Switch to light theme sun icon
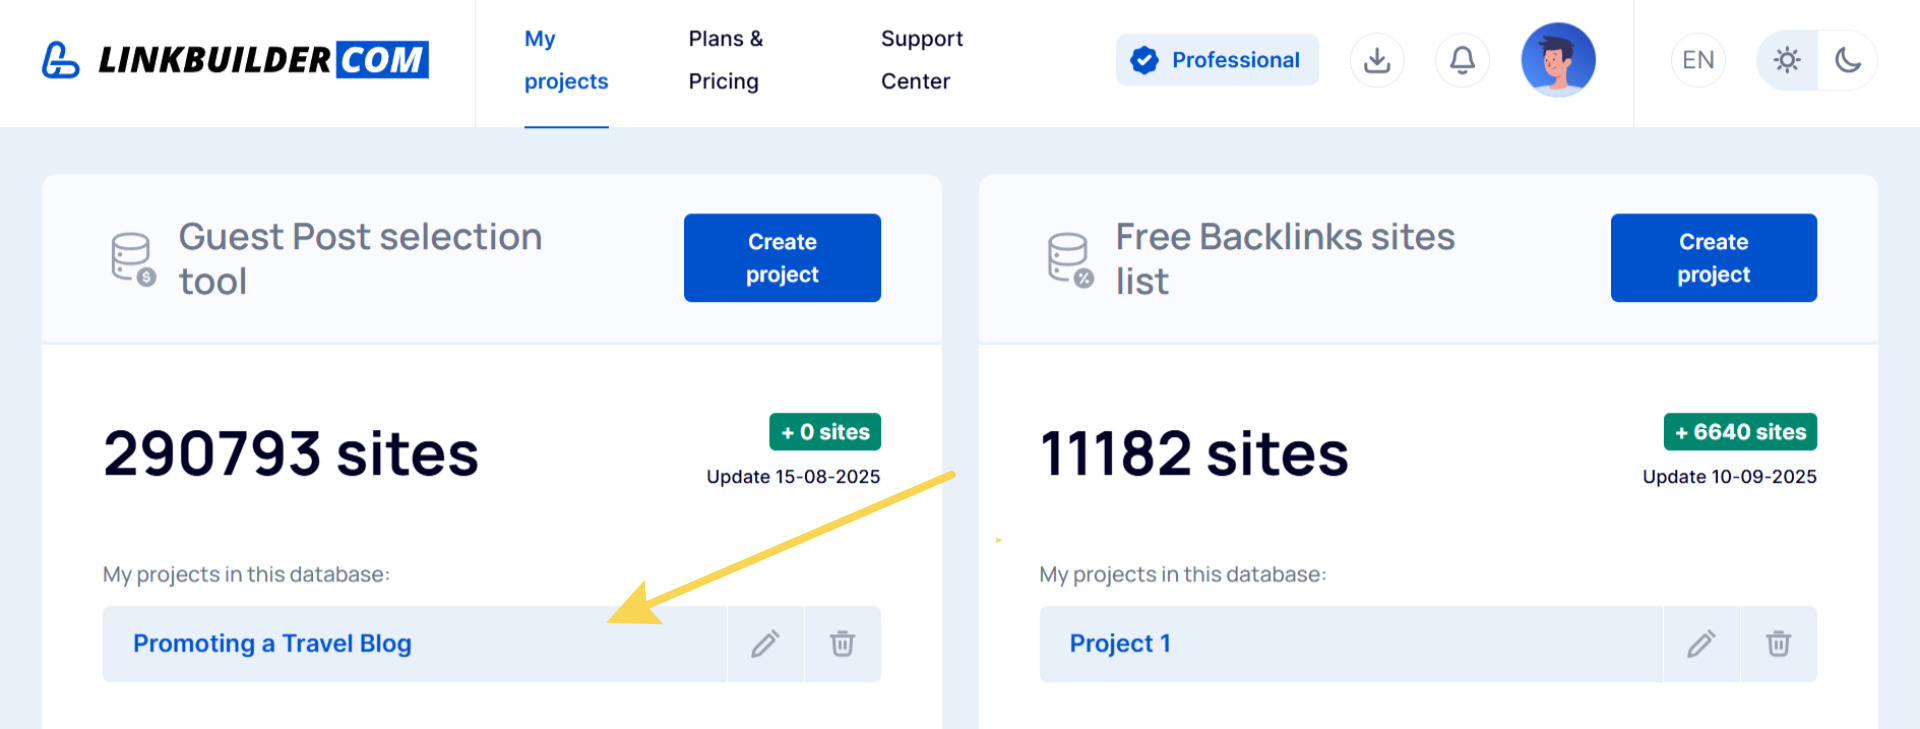This screenshot has width=1920, height=729. pos(1787,60)
